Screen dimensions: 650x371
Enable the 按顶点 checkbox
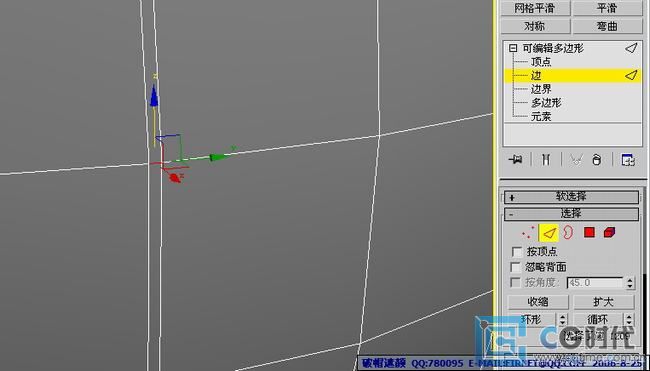click(x=517, y=252)
